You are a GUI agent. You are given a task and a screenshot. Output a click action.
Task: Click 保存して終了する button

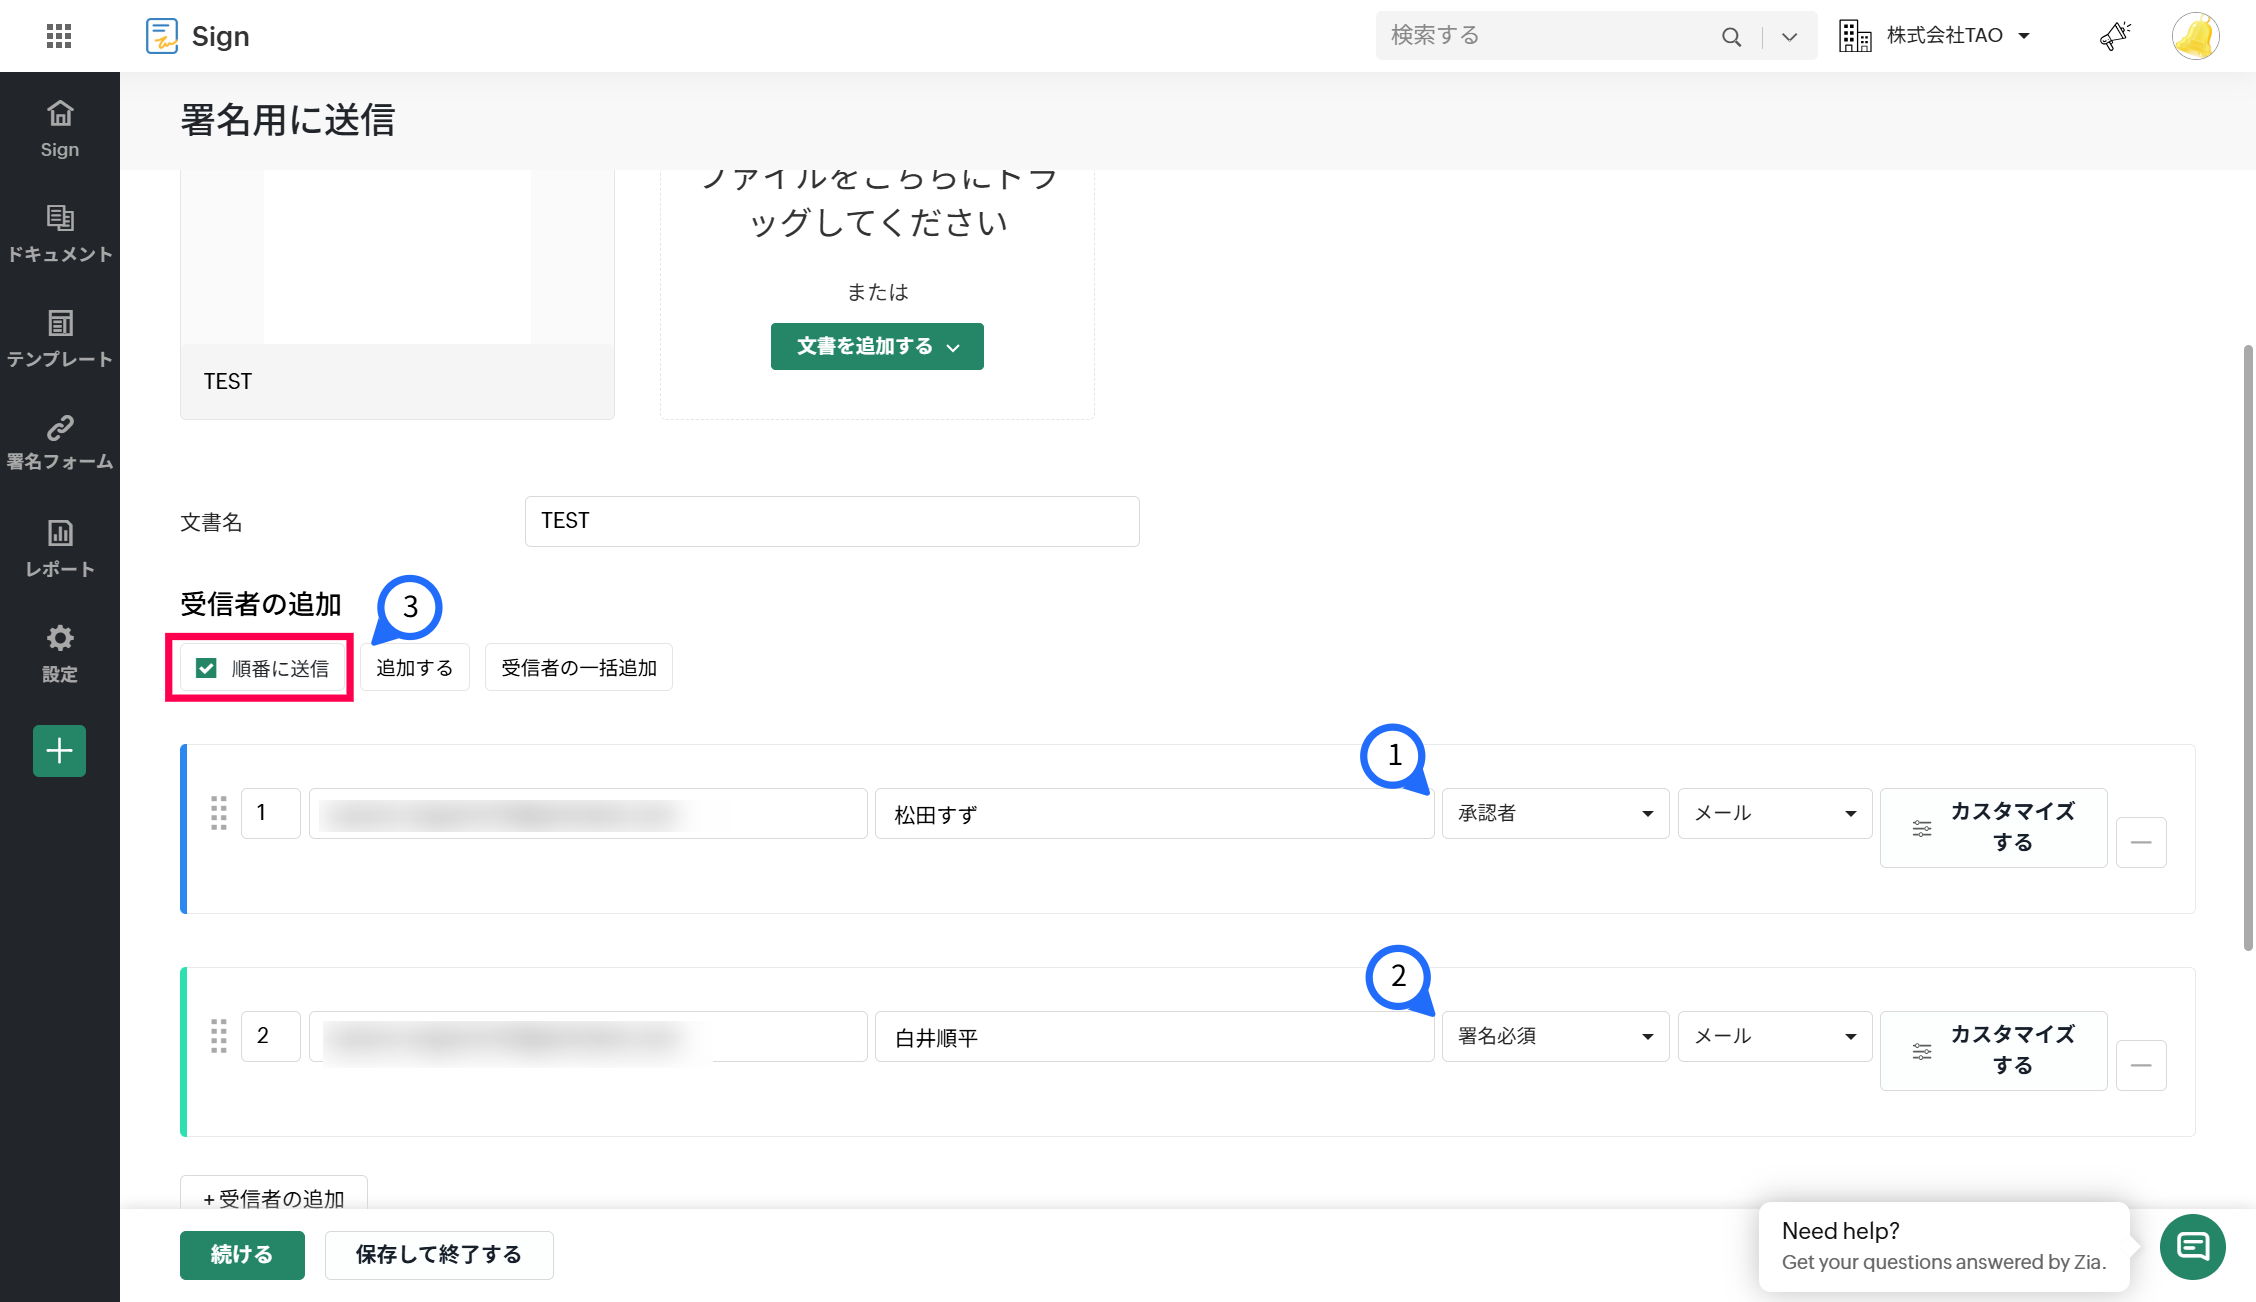click(x=439, y=1255)
